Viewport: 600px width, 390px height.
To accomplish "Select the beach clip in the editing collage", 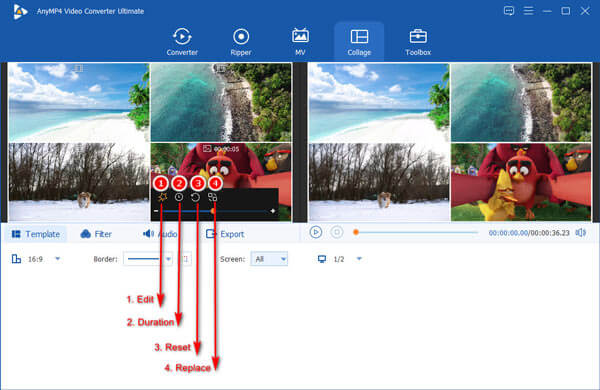I will pos(78,102).
